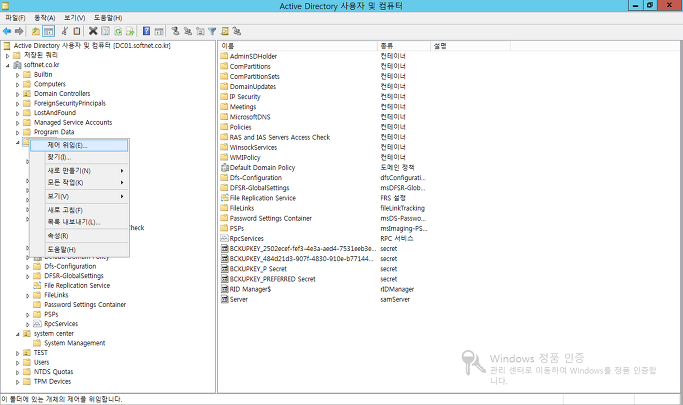Screen dimensions: 683x405
Task: Select BCKUPKEY_P Secret in the list
Action: click(x=258, y=269)
